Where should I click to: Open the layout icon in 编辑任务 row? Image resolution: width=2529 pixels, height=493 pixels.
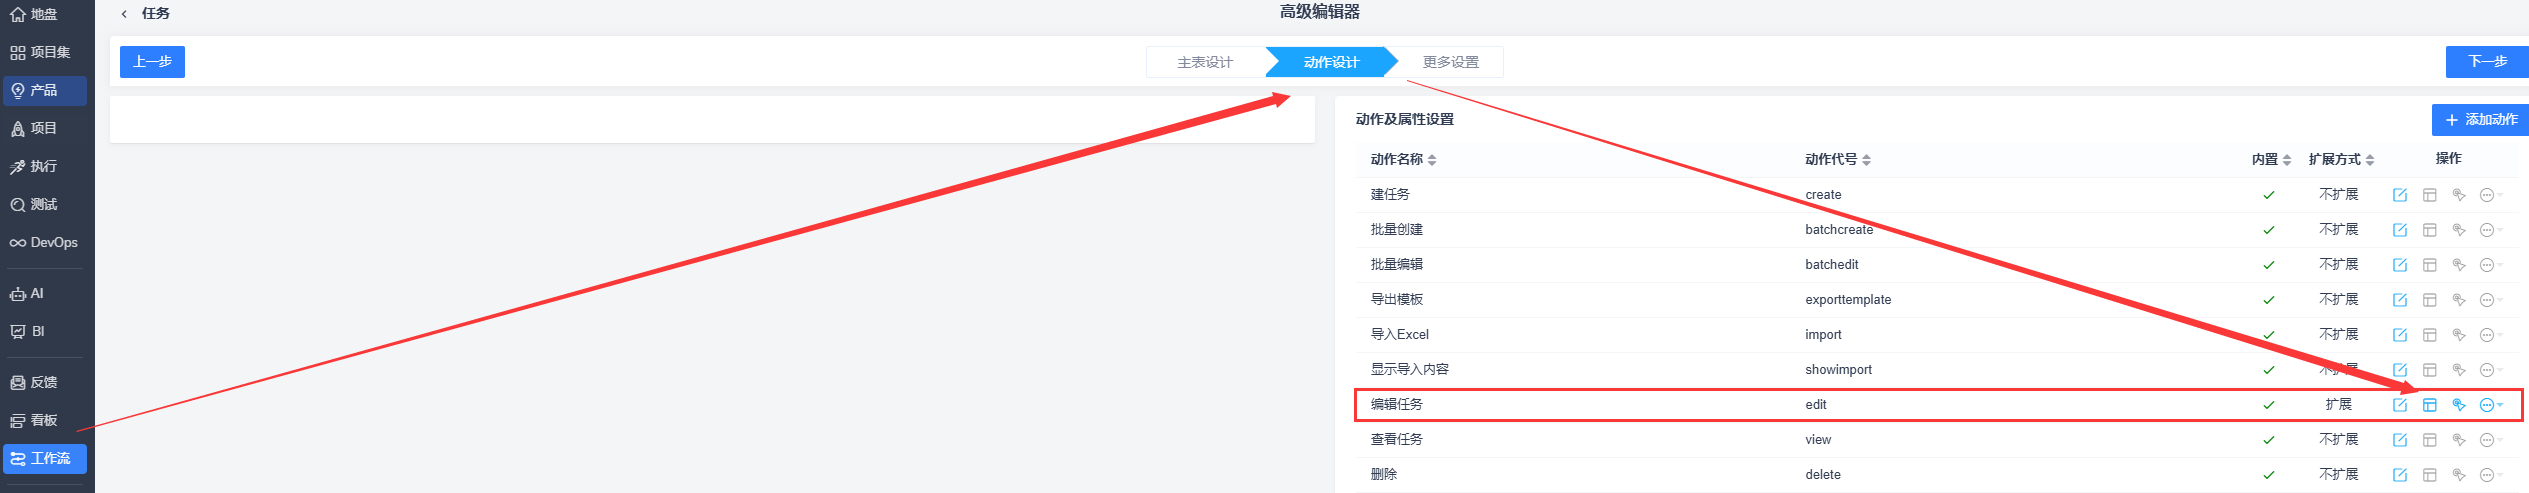coord(2429,405)
